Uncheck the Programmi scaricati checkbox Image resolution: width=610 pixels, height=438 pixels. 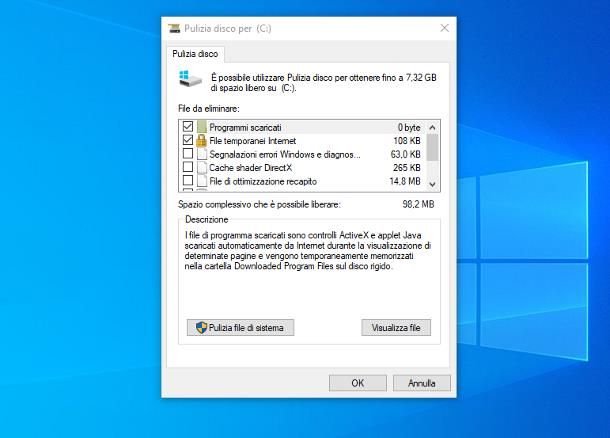[x=188, y=126]
